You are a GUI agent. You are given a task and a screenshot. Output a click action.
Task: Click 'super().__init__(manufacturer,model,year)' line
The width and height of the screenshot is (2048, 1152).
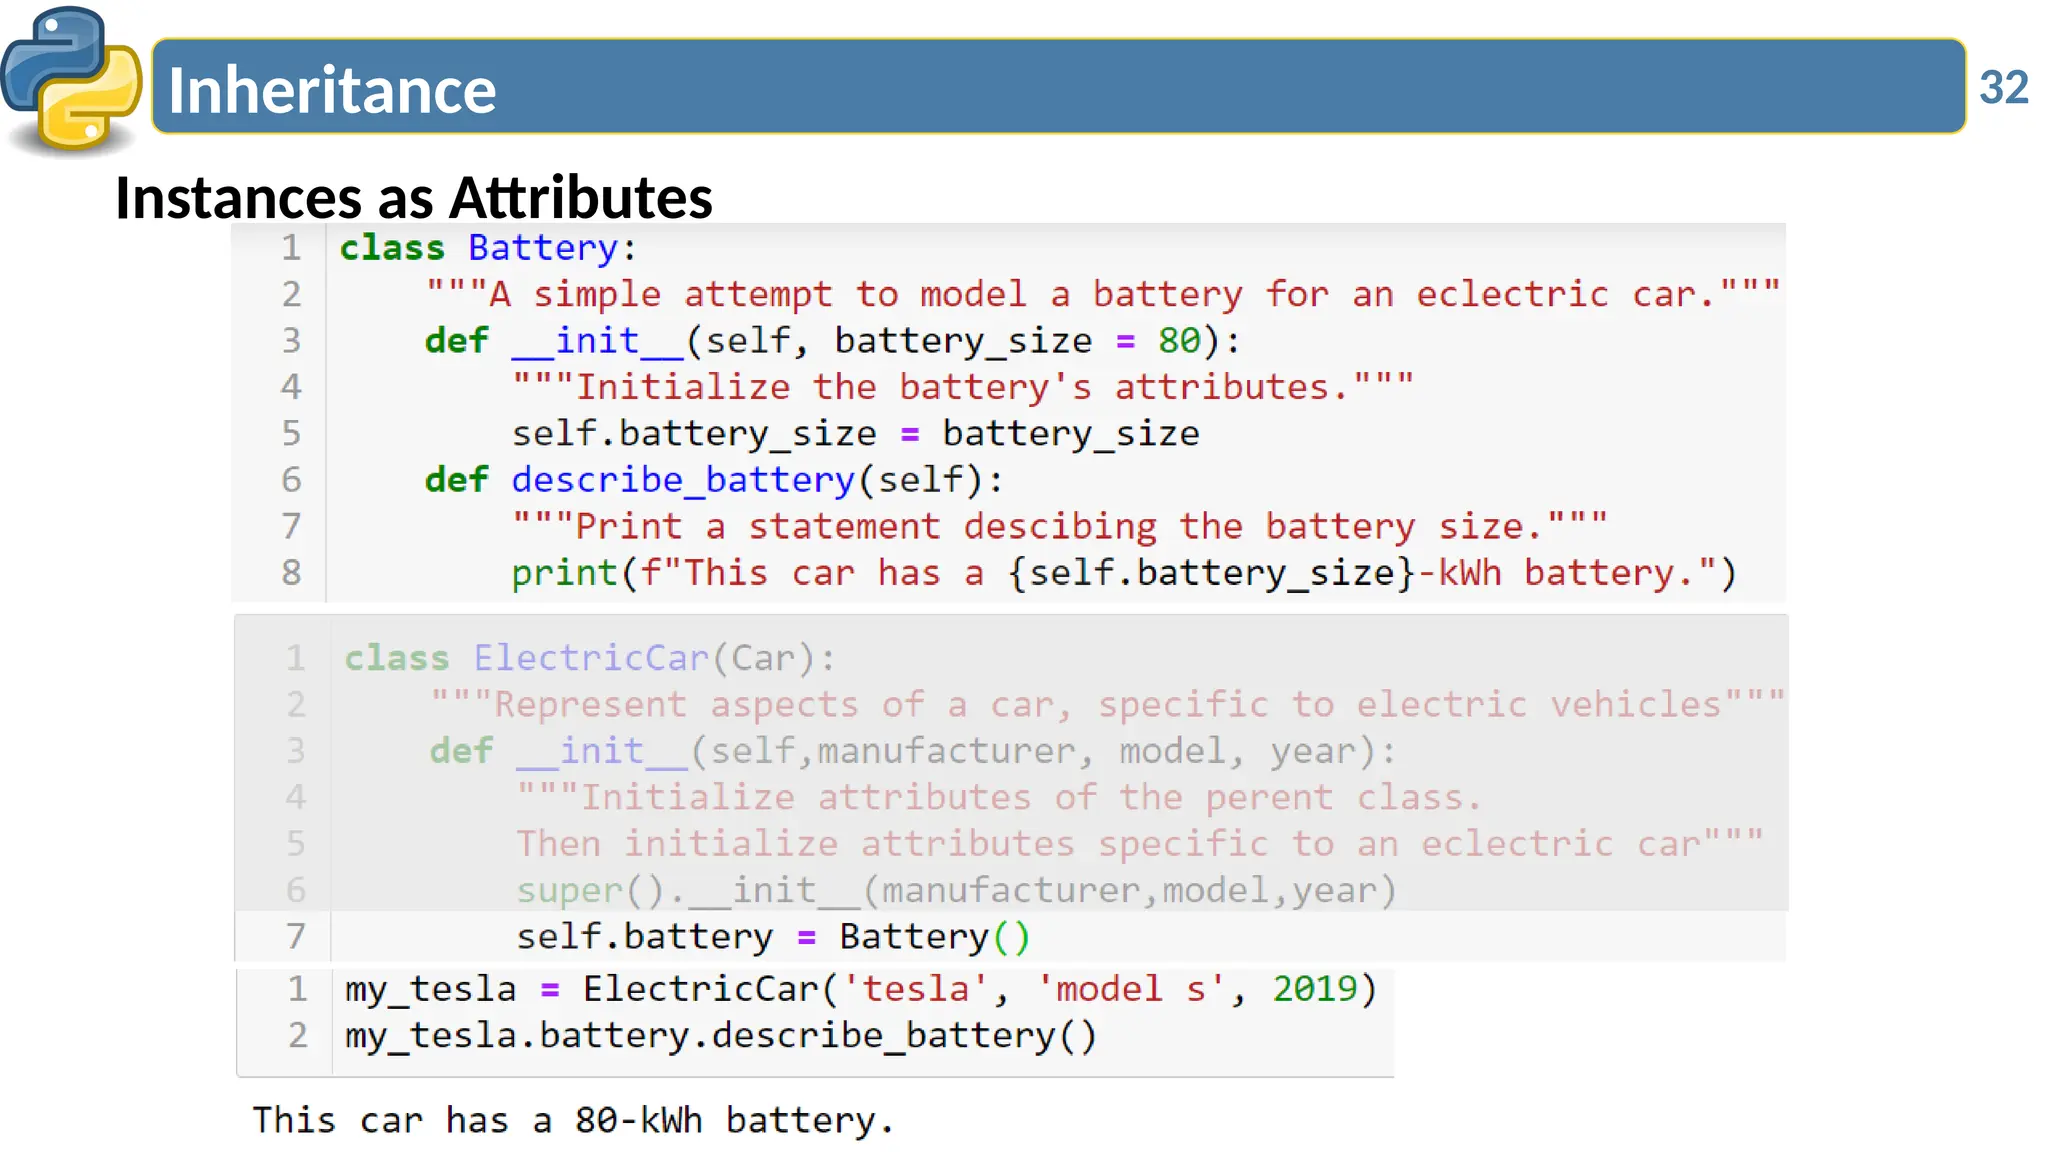coord(957,890)
